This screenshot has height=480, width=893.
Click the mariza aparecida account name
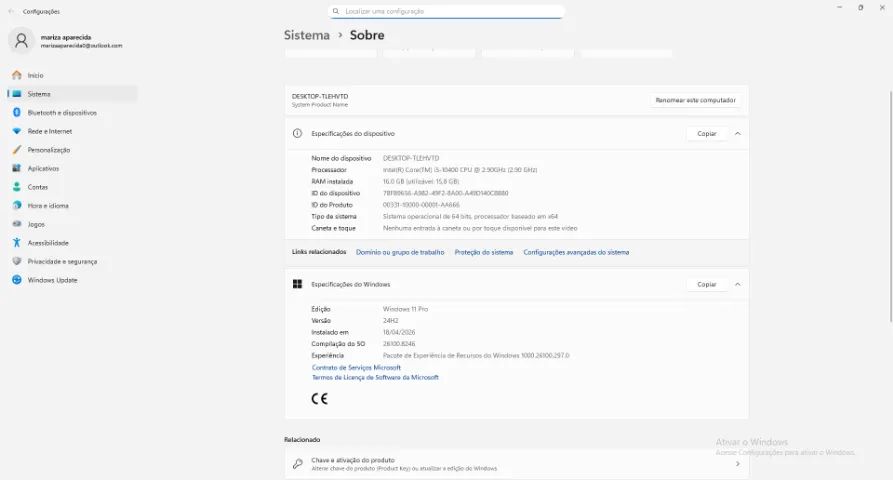[x=65, y=37]
